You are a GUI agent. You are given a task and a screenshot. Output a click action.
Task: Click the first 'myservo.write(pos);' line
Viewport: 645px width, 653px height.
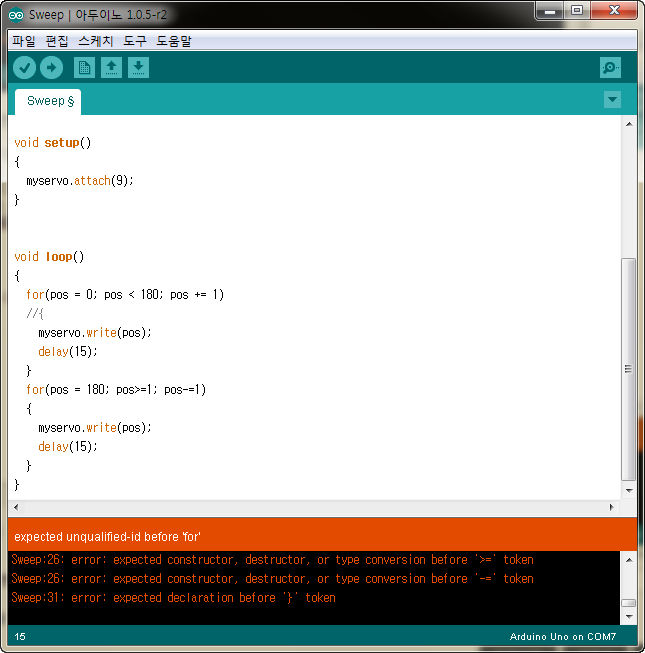point(95,333)
